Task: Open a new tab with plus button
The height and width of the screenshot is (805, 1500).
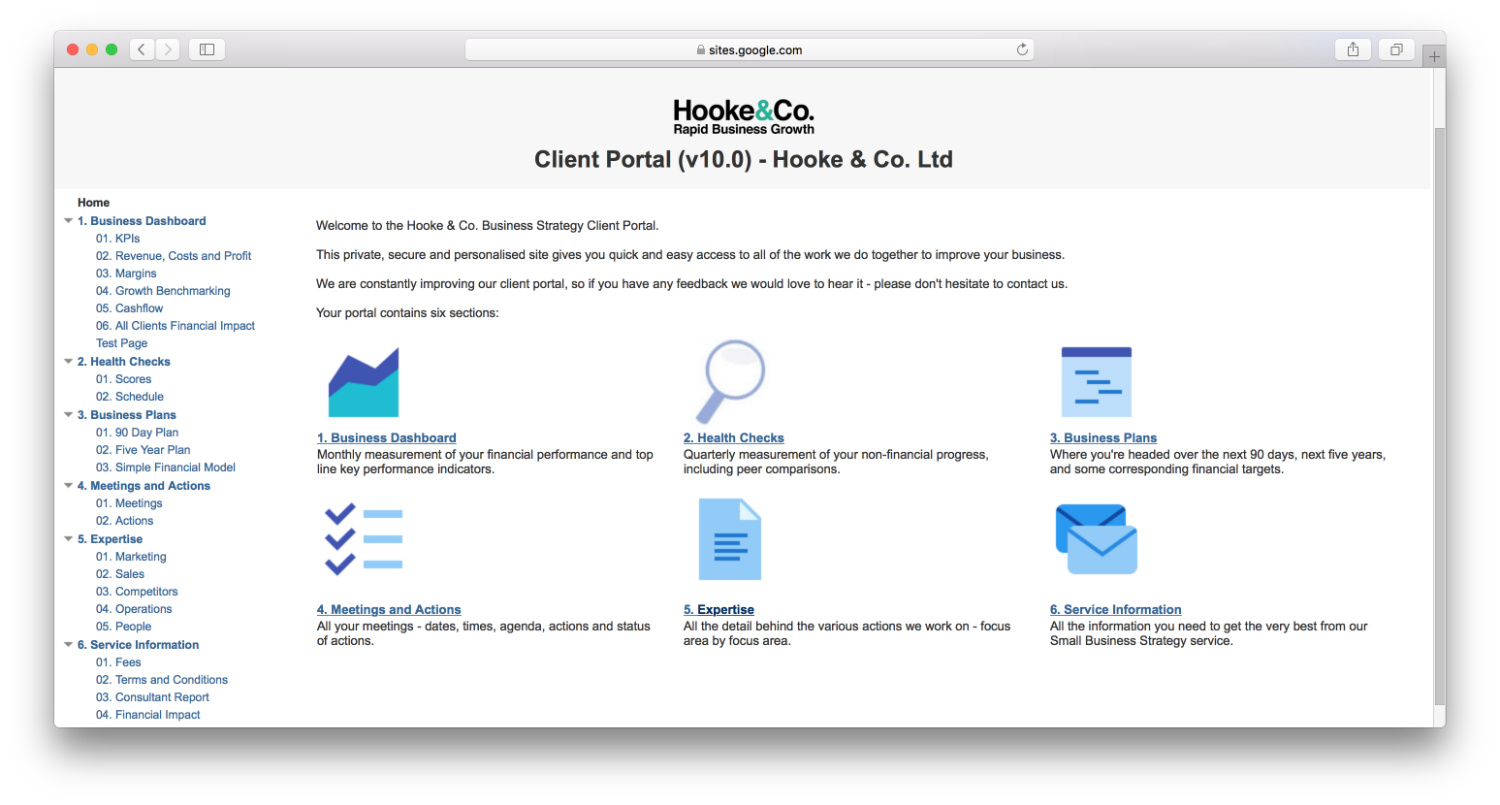Action: coord(1434,57)
